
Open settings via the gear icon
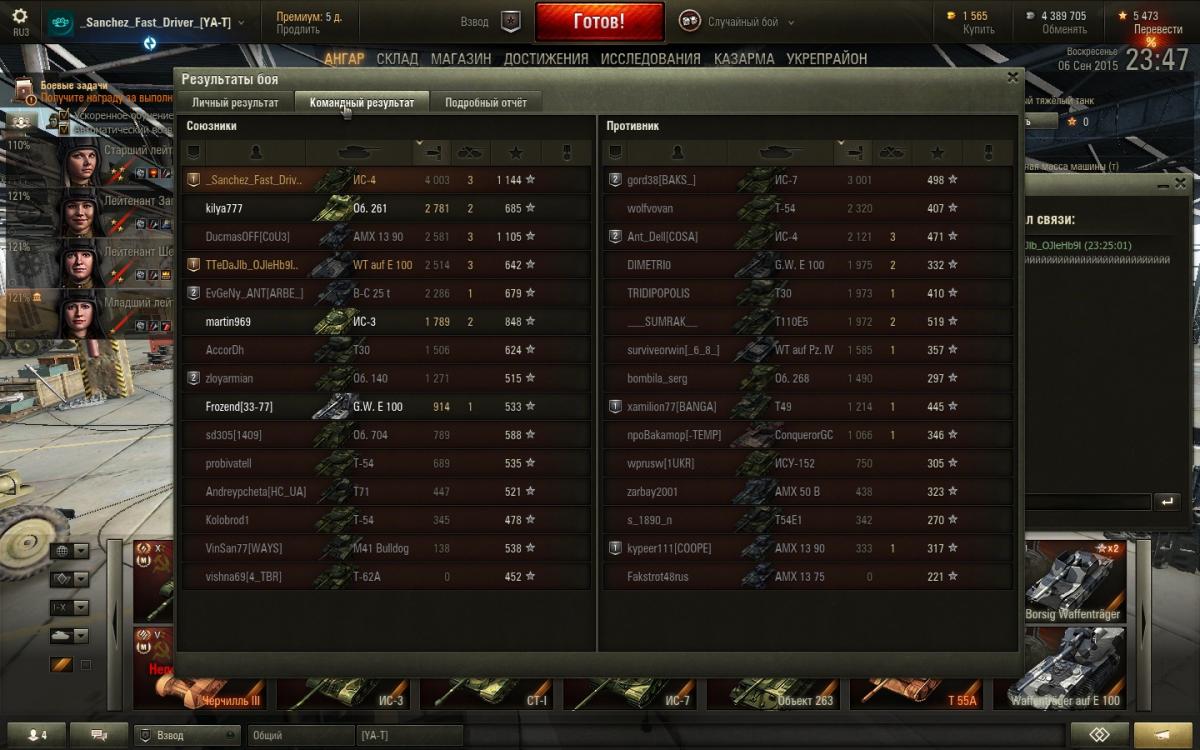(19, 16)
